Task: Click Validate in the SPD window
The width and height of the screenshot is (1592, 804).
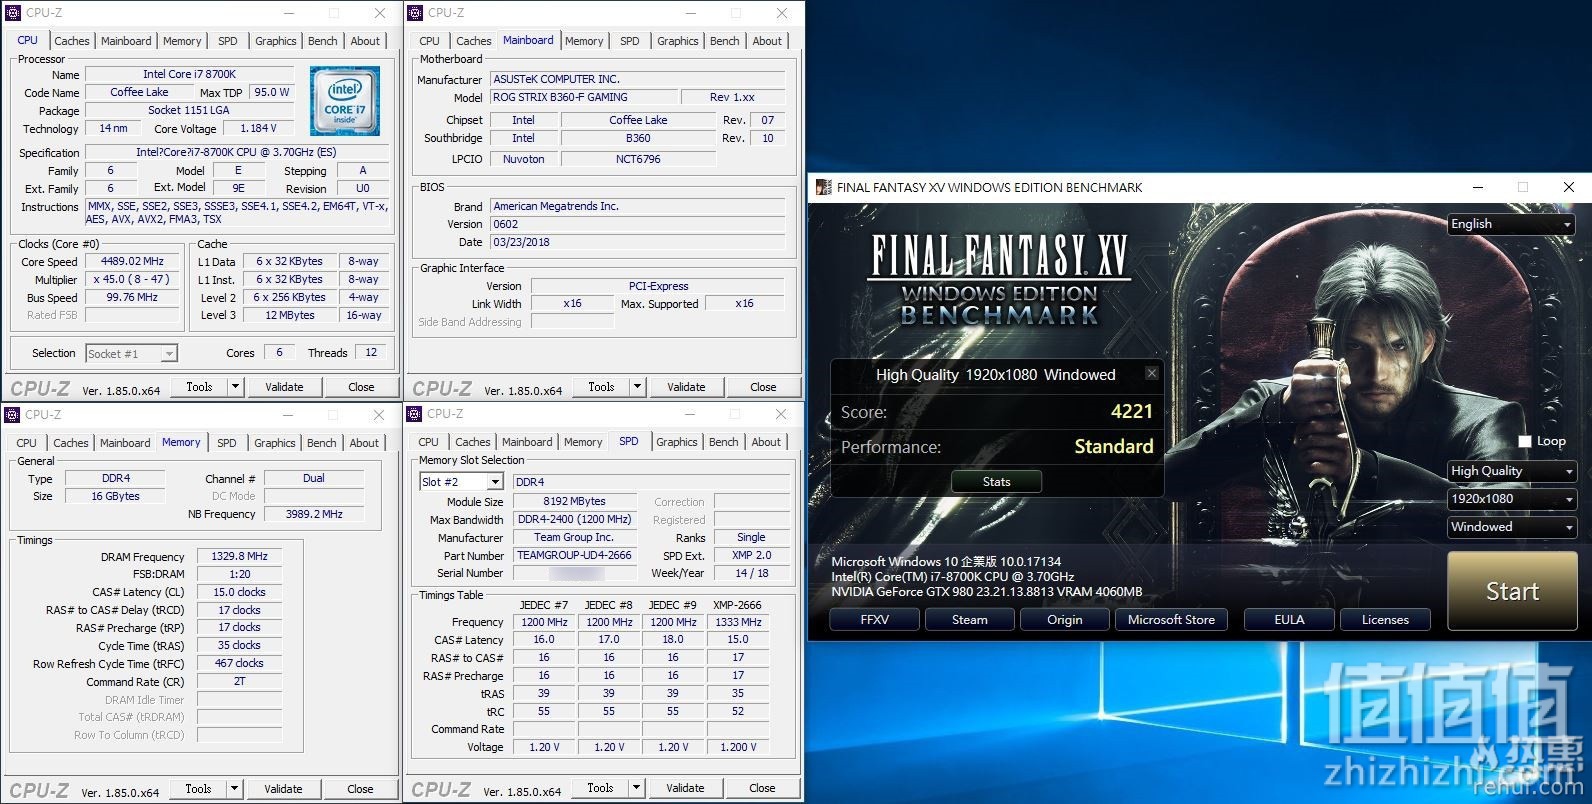Action: click(x=685, y=788)
